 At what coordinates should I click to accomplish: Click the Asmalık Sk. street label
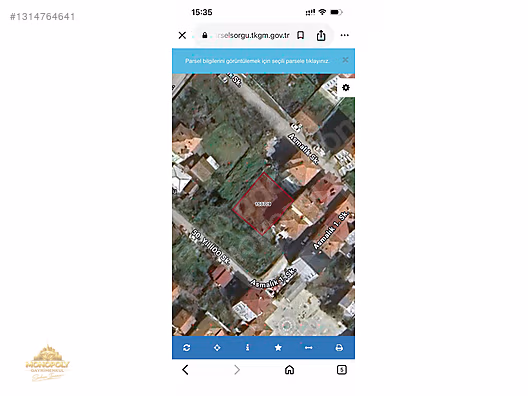click(303, 148)
